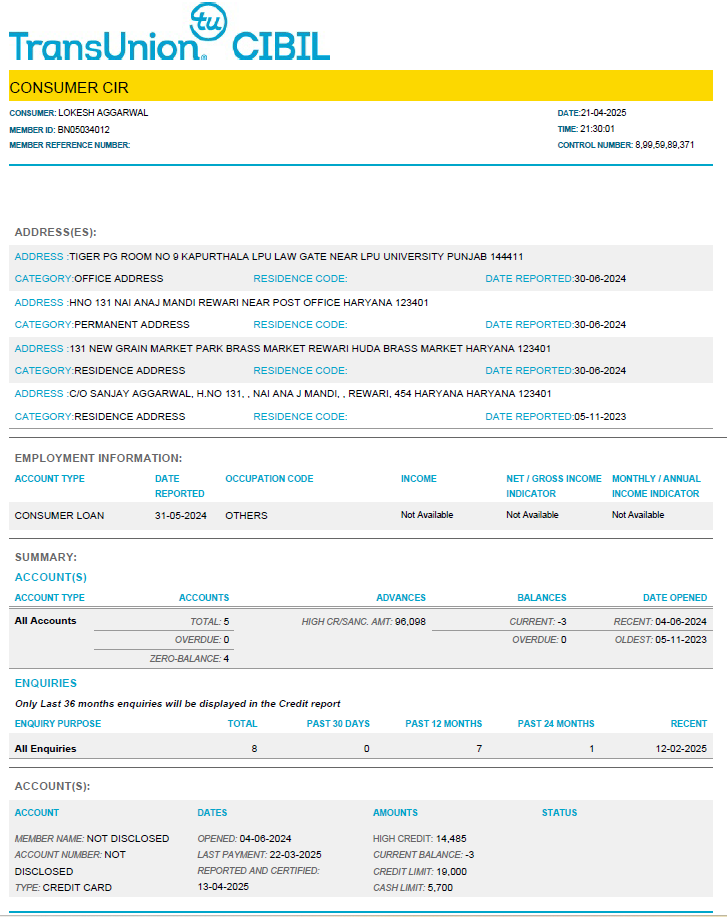Click the DATES column header in accounts
The width and height of the screenshot is (727, 917).
pyautogui.click(x=212, y=813)
